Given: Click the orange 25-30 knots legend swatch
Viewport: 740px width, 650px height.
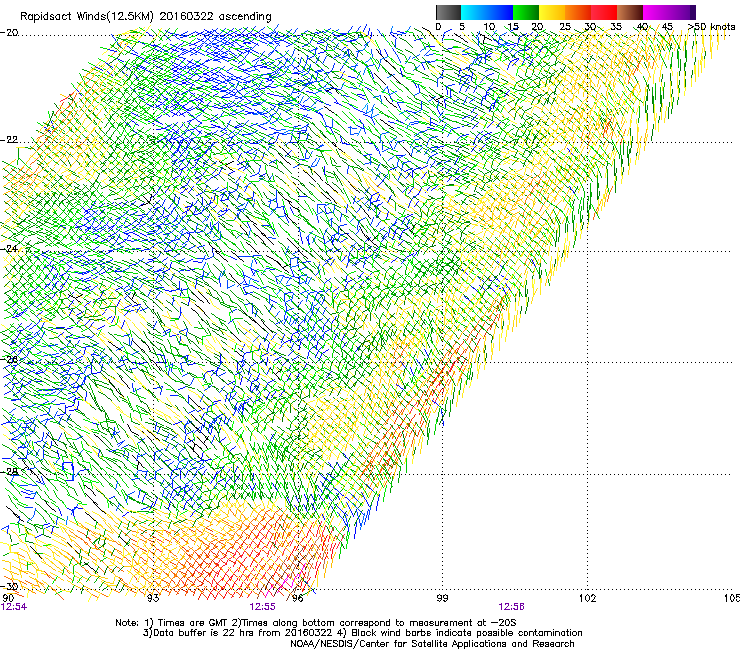Looking at the screenshot, I should pos(578,12).
